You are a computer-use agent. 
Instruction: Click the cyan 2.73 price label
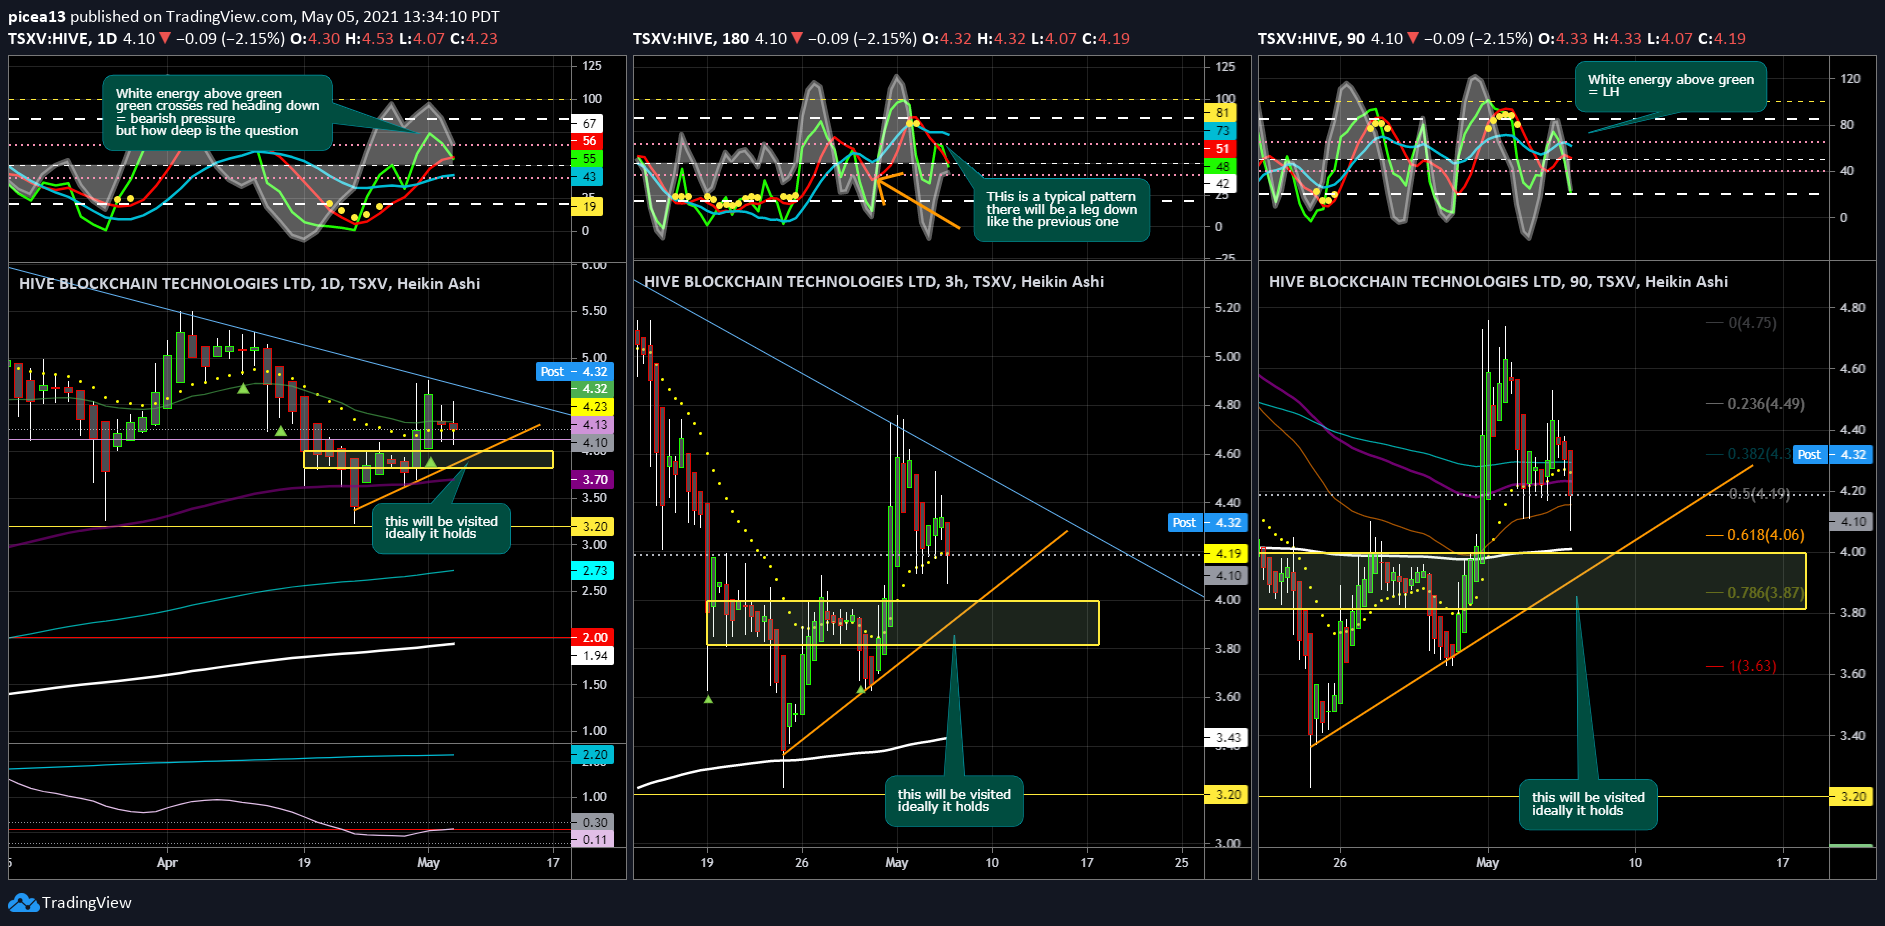(591, 571)
